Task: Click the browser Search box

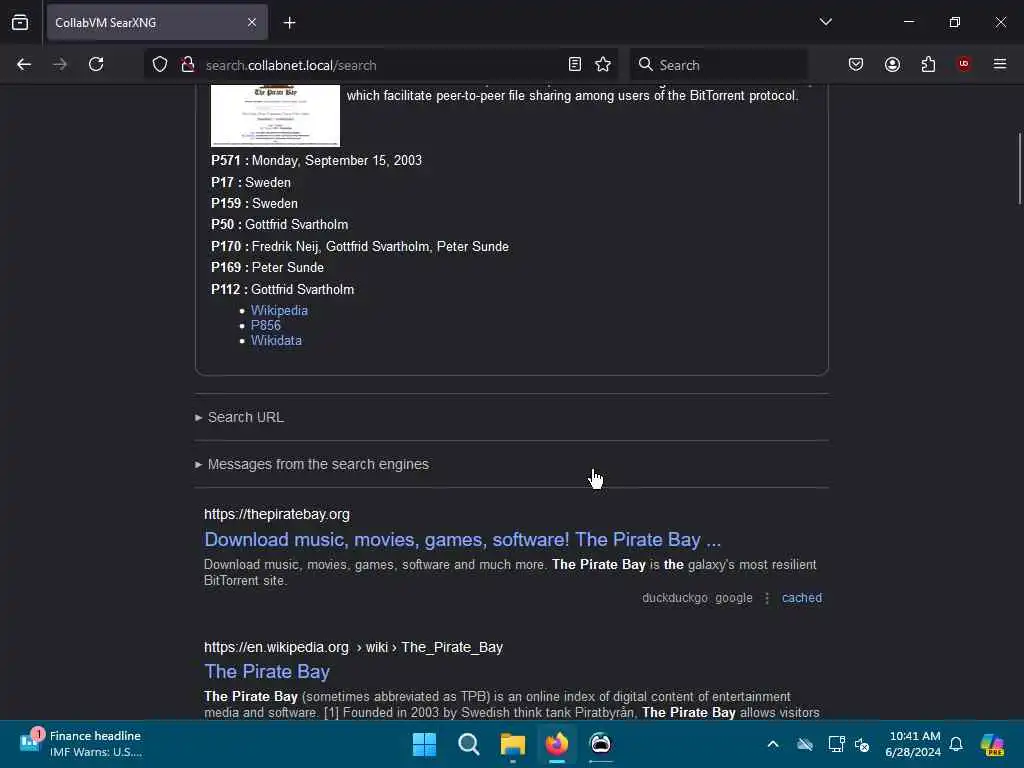Action: point(718,65)
